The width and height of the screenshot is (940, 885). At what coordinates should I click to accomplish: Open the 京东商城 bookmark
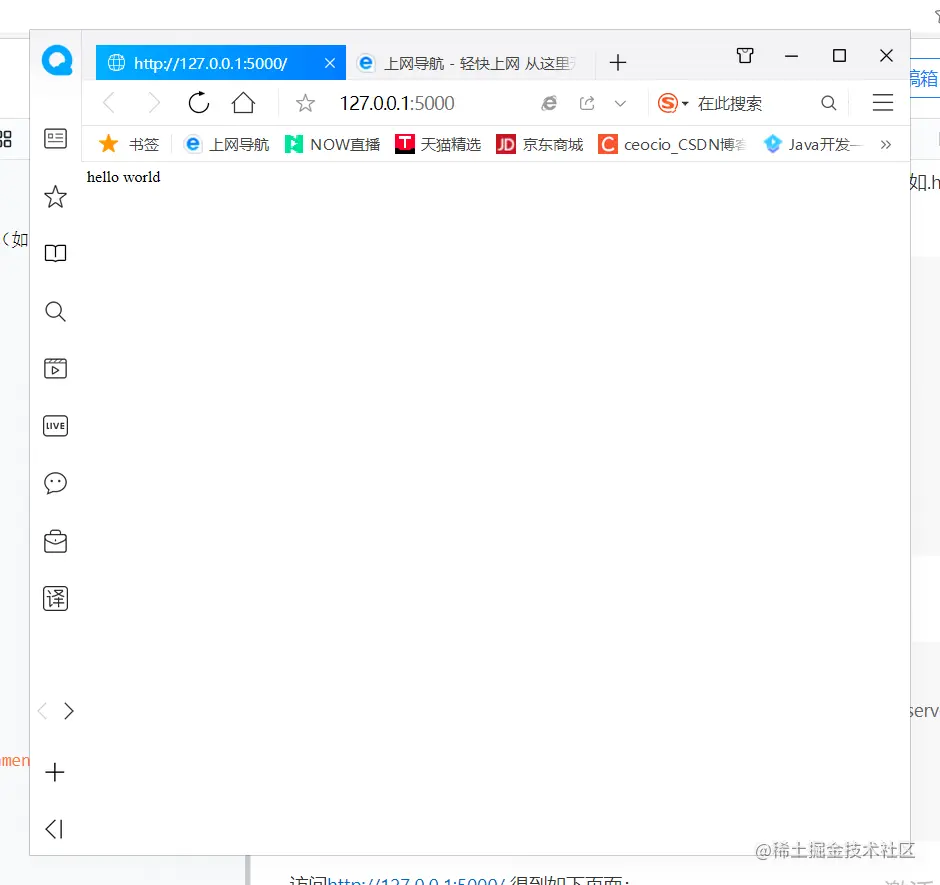pos(540,144)
